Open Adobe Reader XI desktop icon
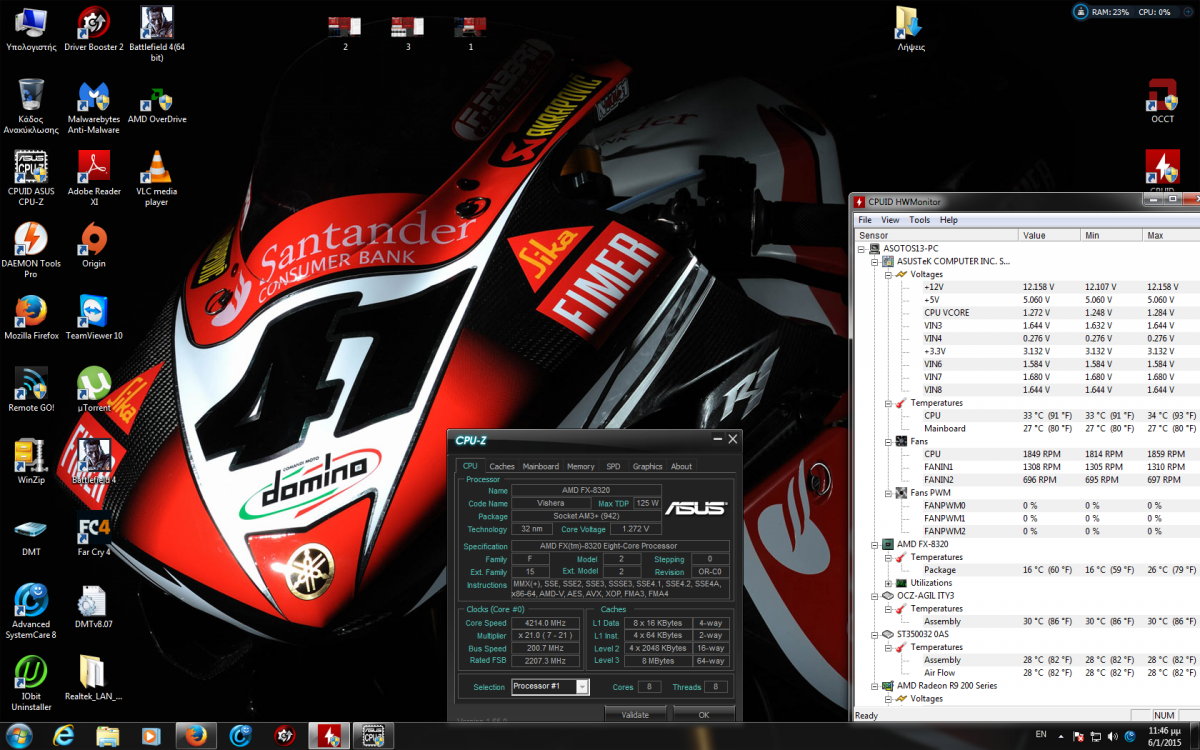 tap(94, 178)
